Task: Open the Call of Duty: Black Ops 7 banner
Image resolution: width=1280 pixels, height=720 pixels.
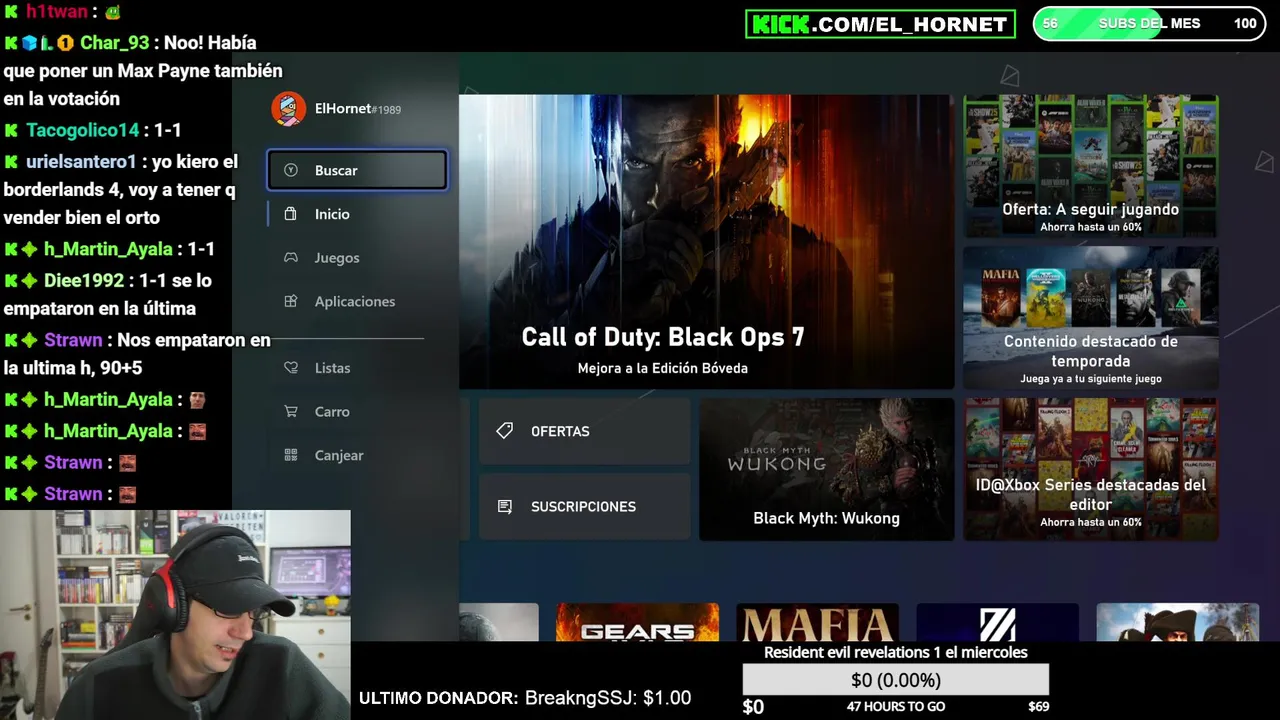Action: [x=706, y=241]
